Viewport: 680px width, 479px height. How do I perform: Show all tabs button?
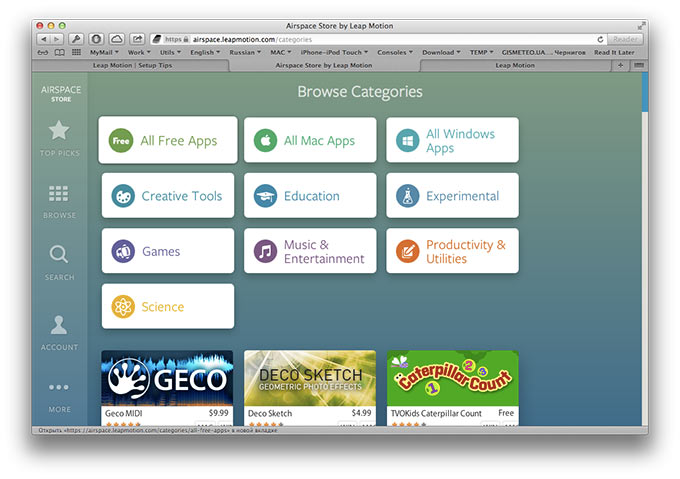click(639, 65)
